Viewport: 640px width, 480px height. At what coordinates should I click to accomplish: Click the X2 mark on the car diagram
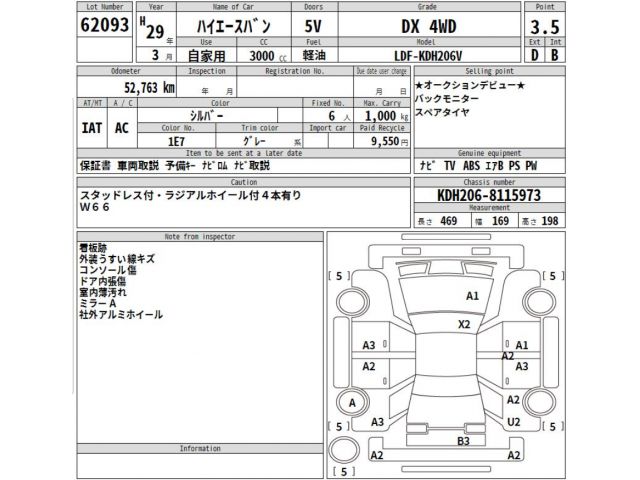[x=464, y=324]
